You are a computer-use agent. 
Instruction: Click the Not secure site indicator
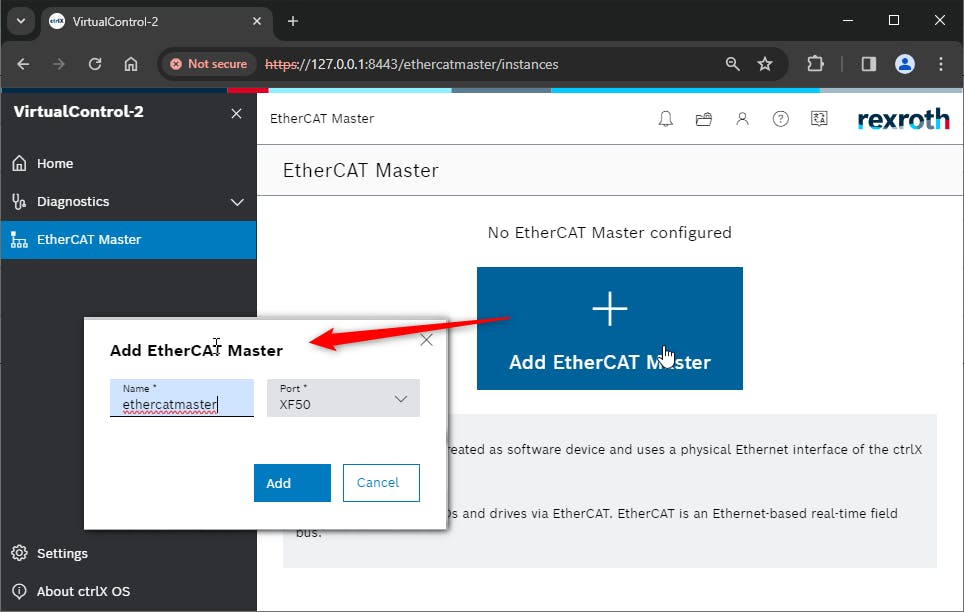208,64
